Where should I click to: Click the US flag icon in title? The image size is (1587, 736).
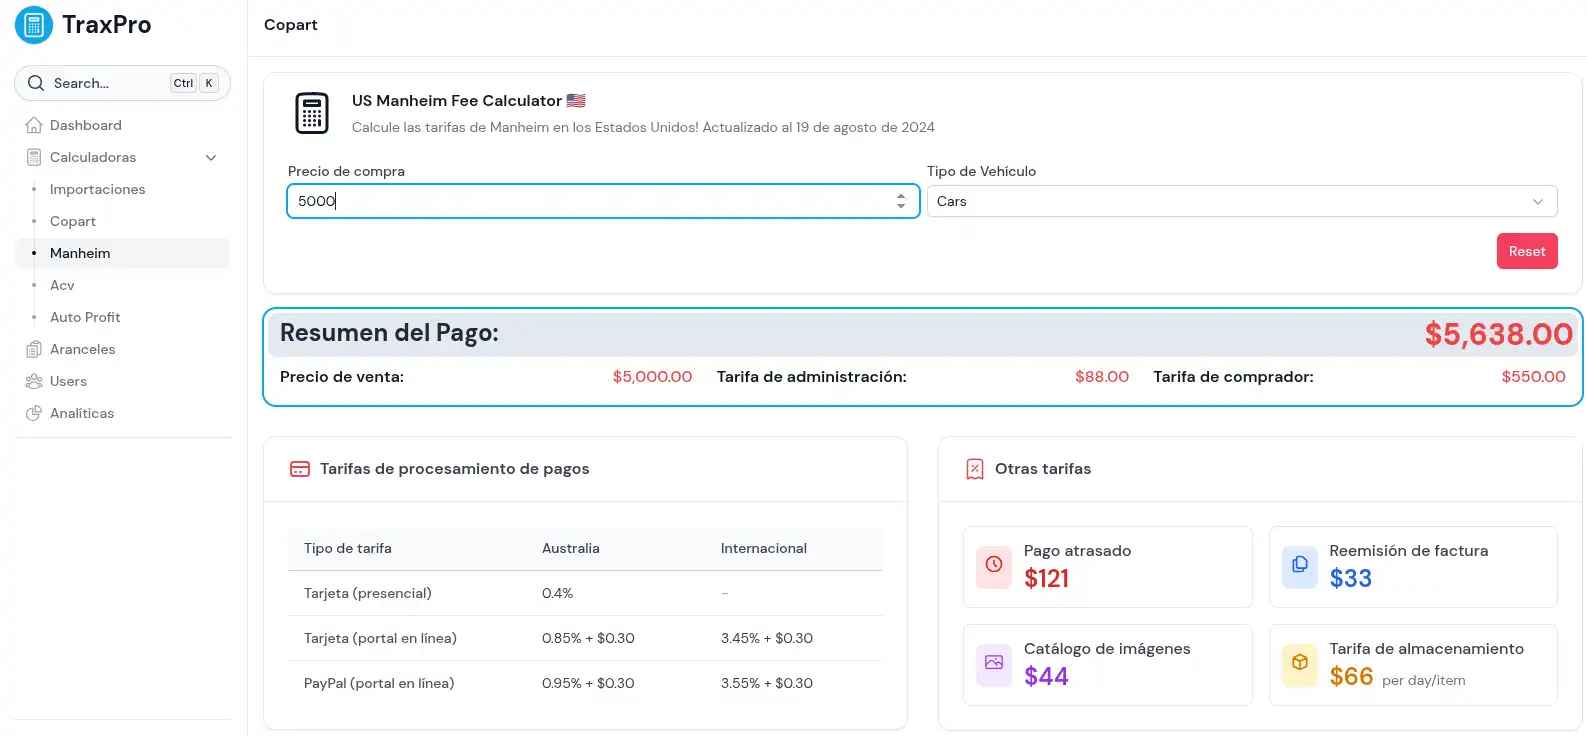576,100
